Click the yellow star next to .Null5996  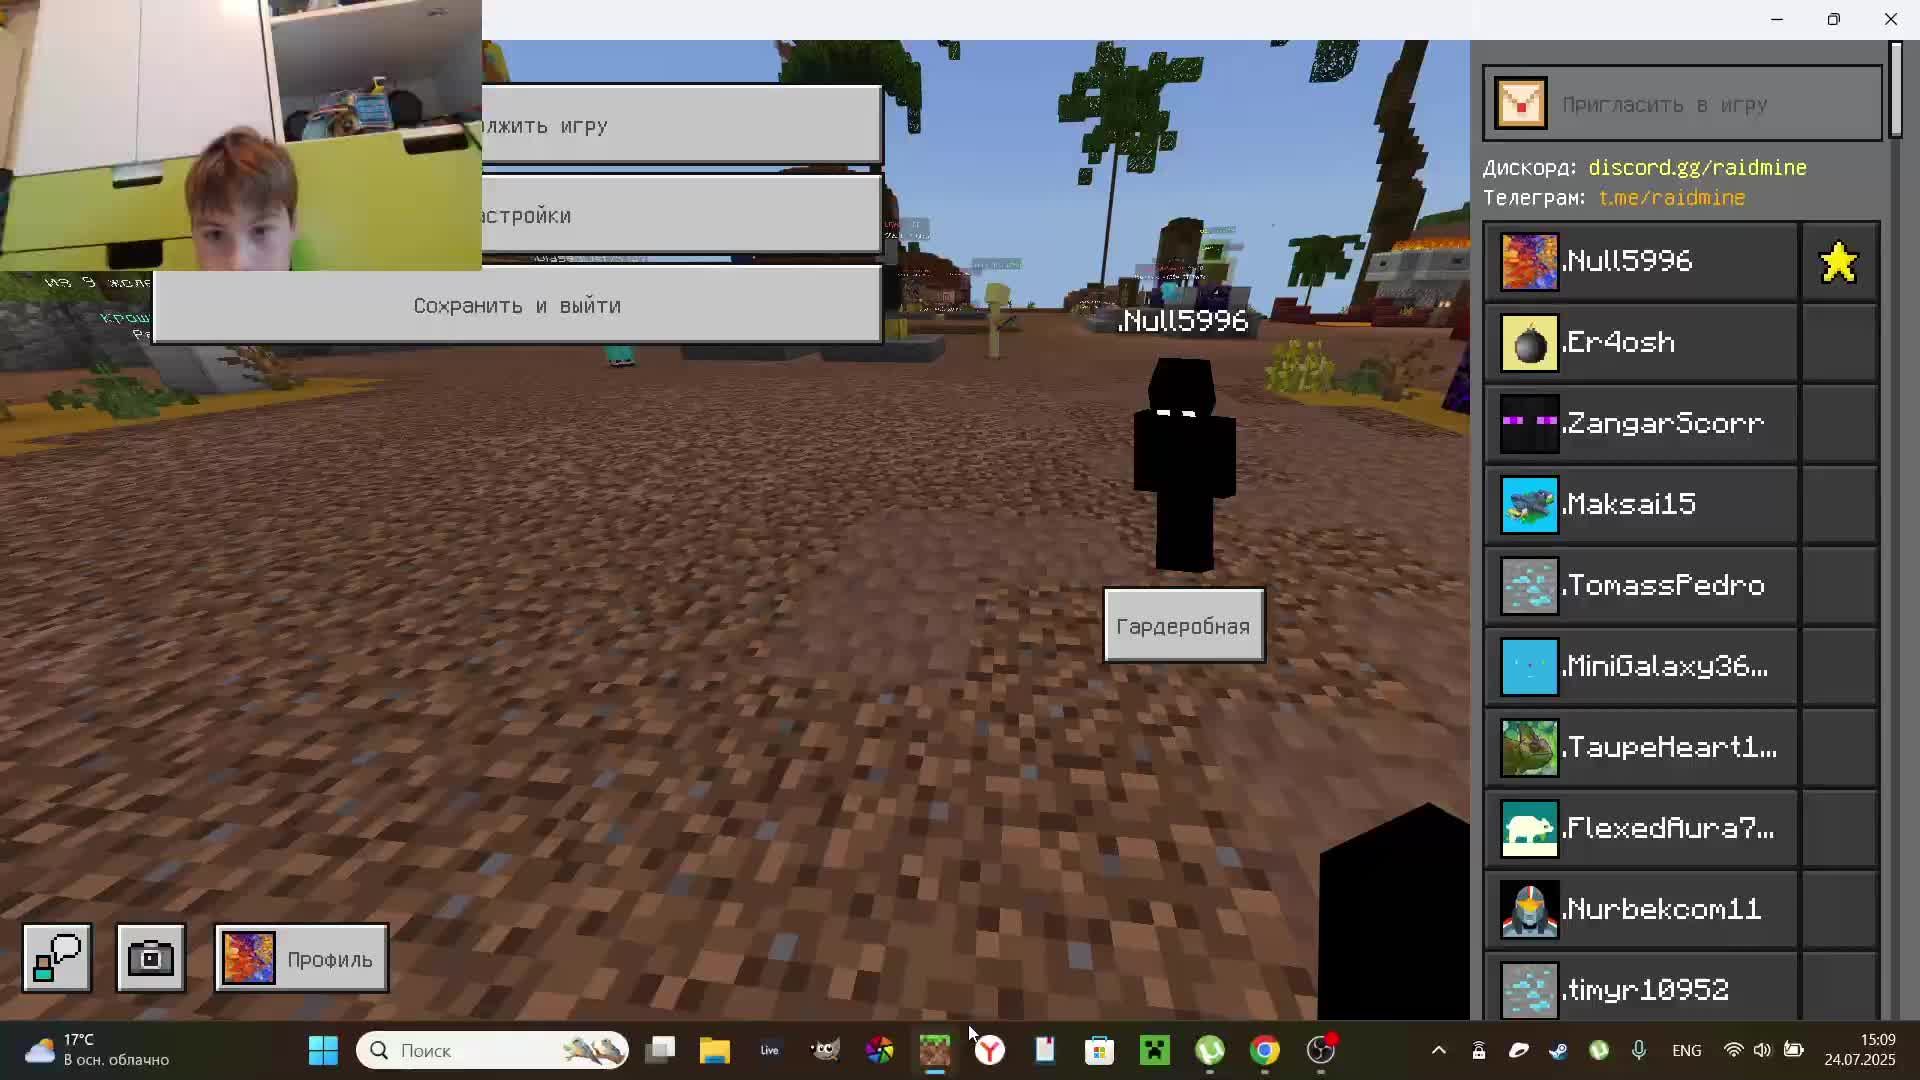[1838, 263]
